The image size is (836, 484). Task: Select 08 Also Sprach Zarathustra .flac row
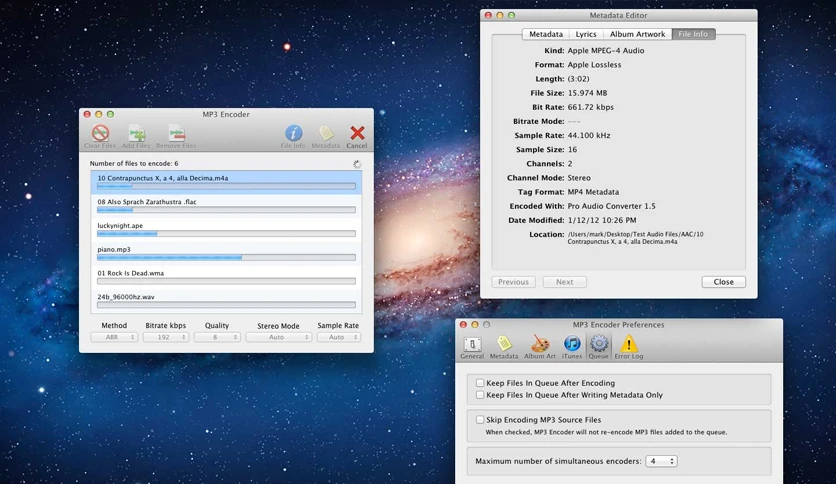226,206
